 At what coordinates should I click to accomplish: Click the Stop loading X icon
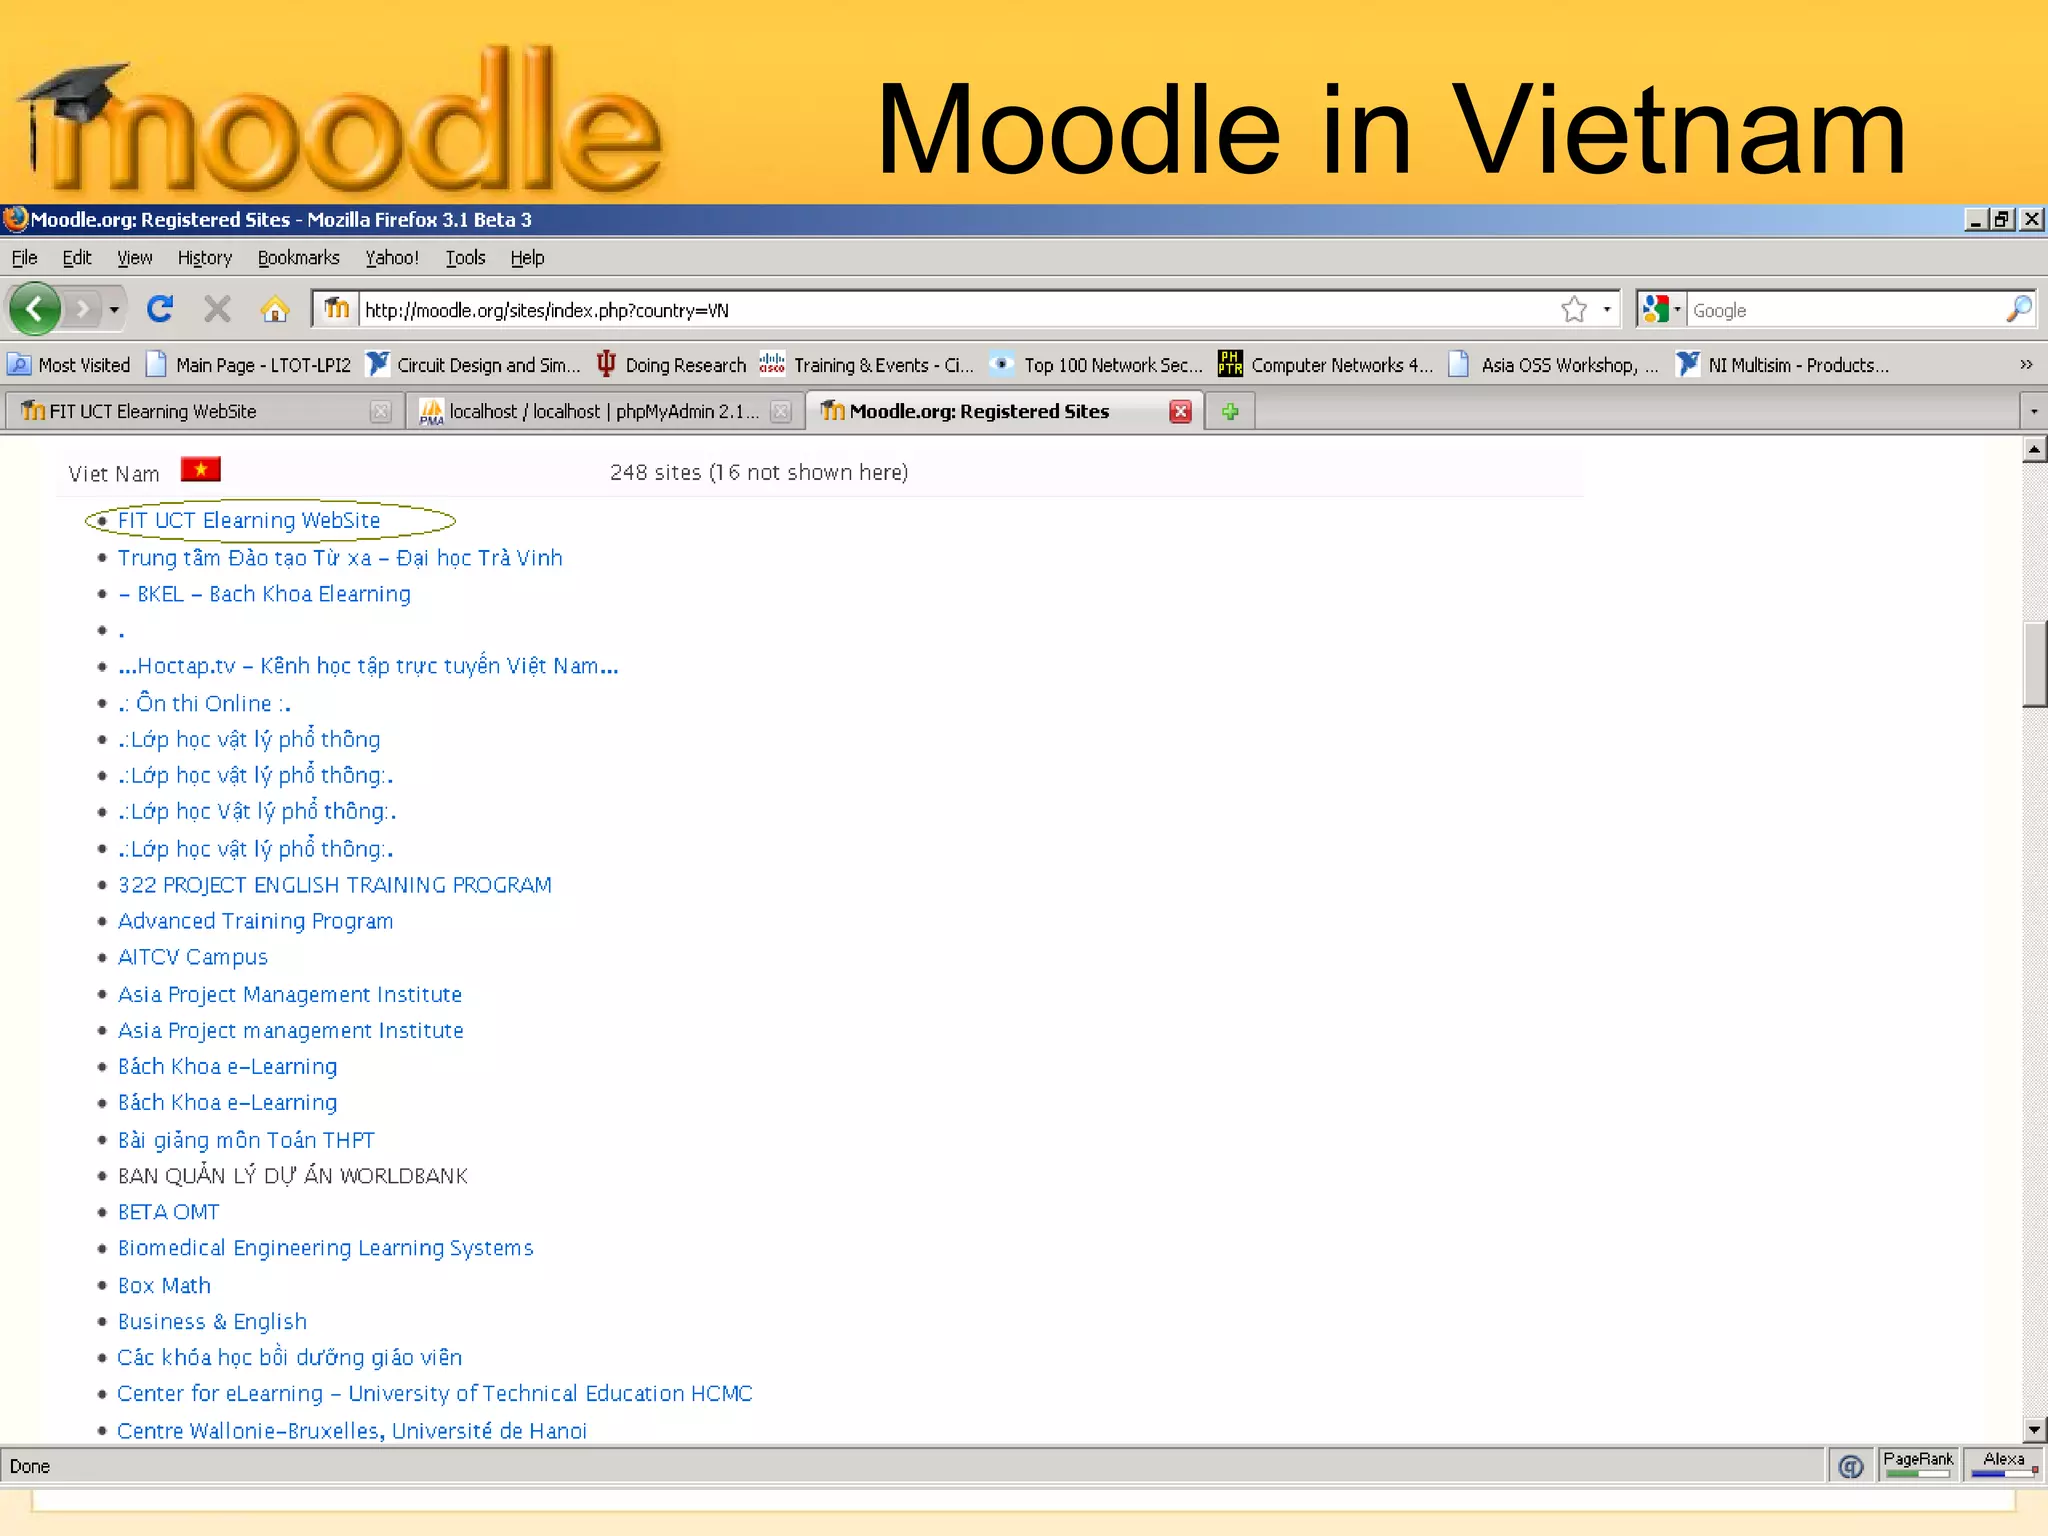pyautogui.click(x=217, y=309)
